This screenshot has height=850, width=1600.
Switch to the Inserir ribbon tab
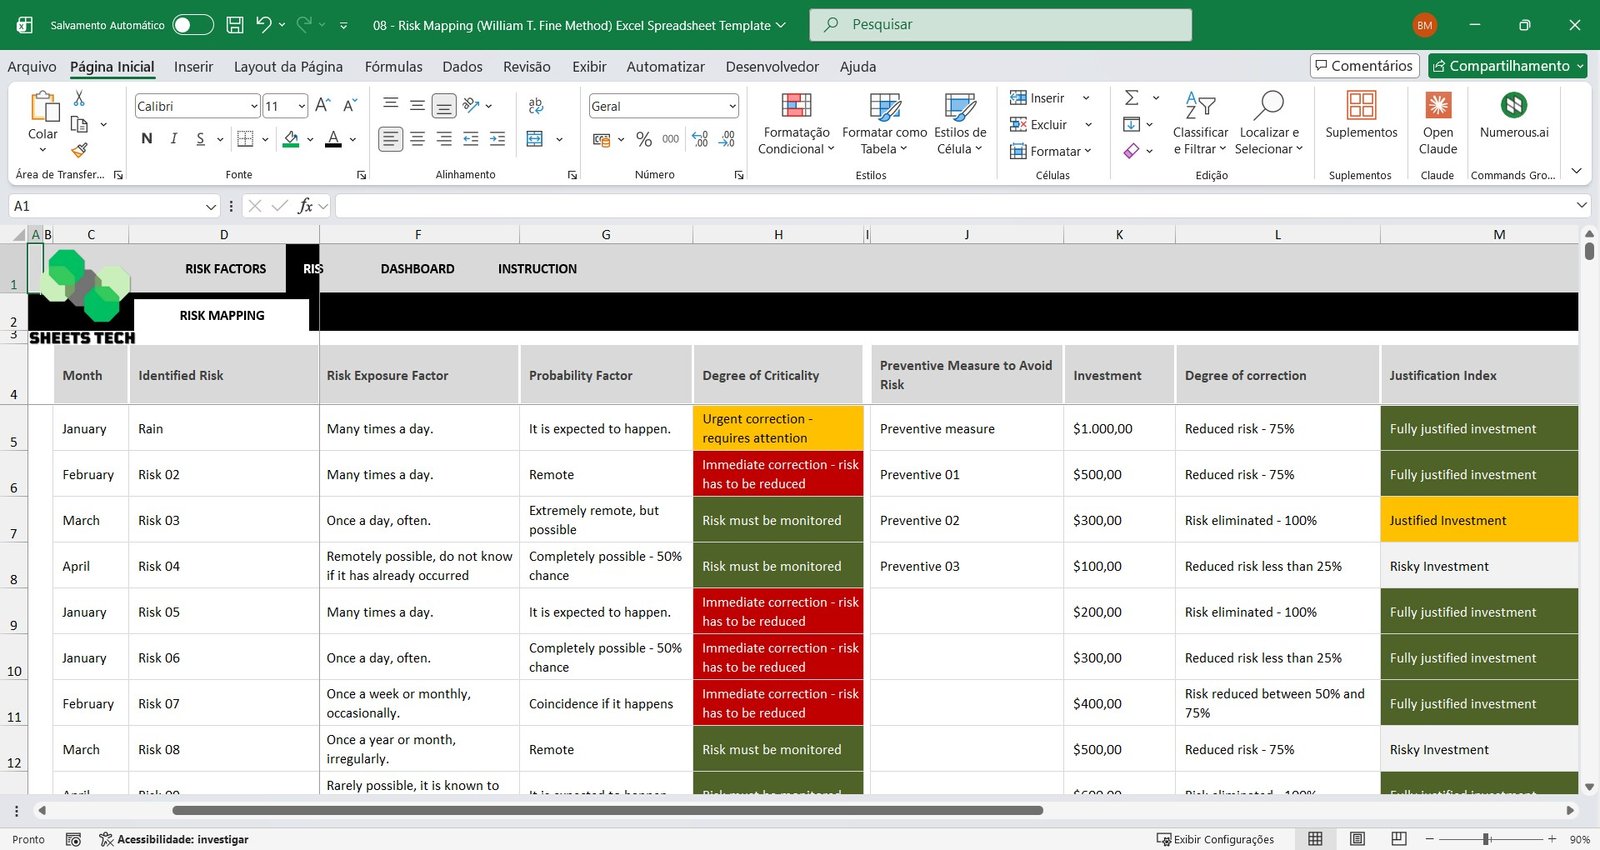pyautogui.click(x=193, y=67)
